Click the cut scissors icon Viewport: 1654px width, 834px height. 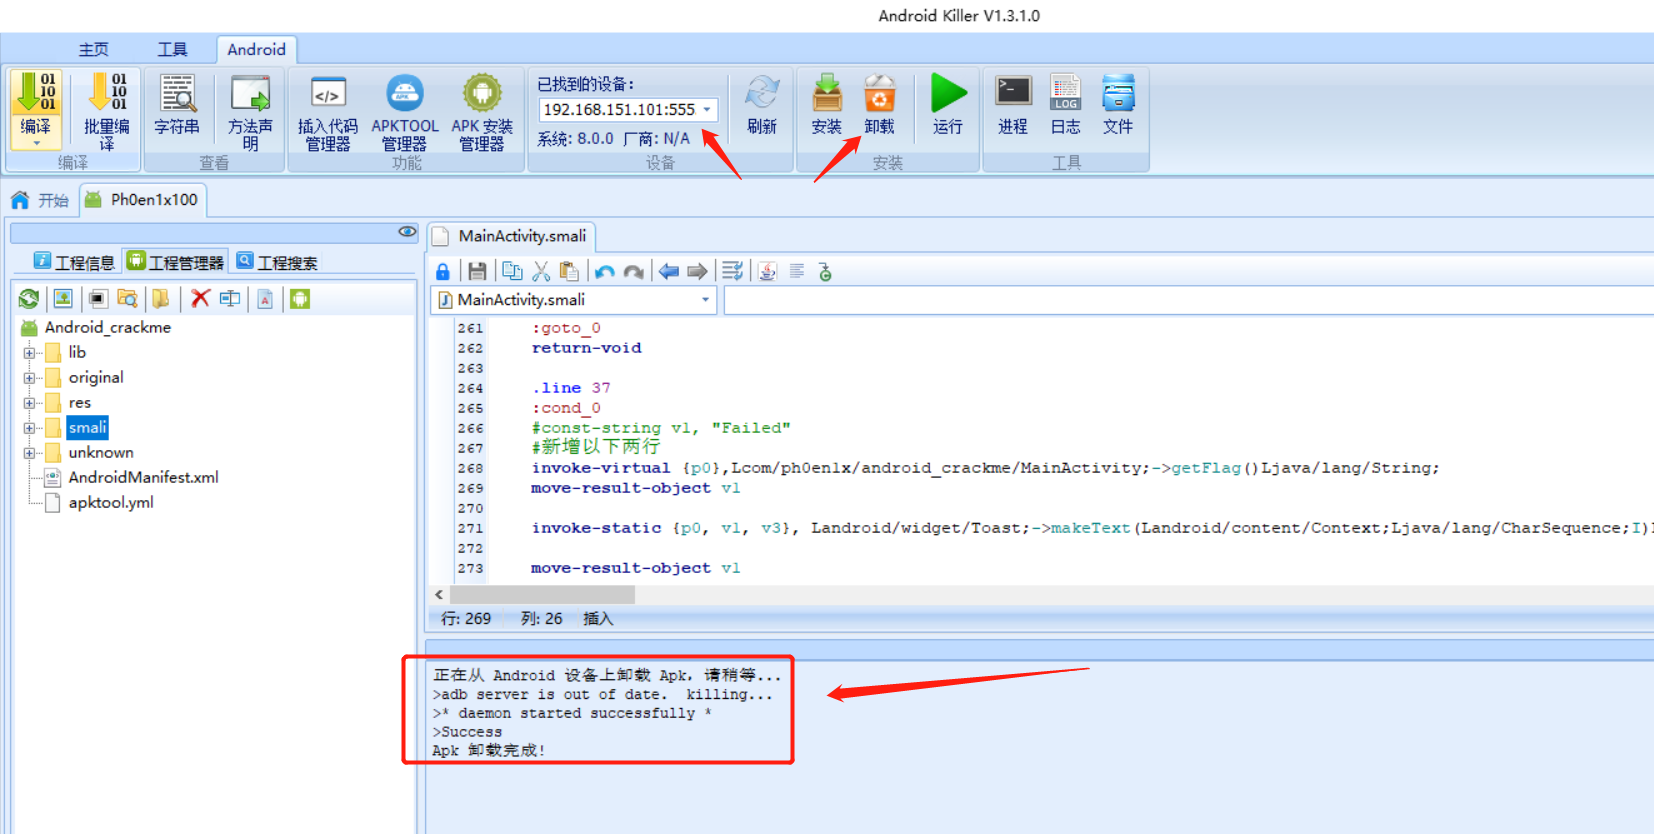click(541, 271)
